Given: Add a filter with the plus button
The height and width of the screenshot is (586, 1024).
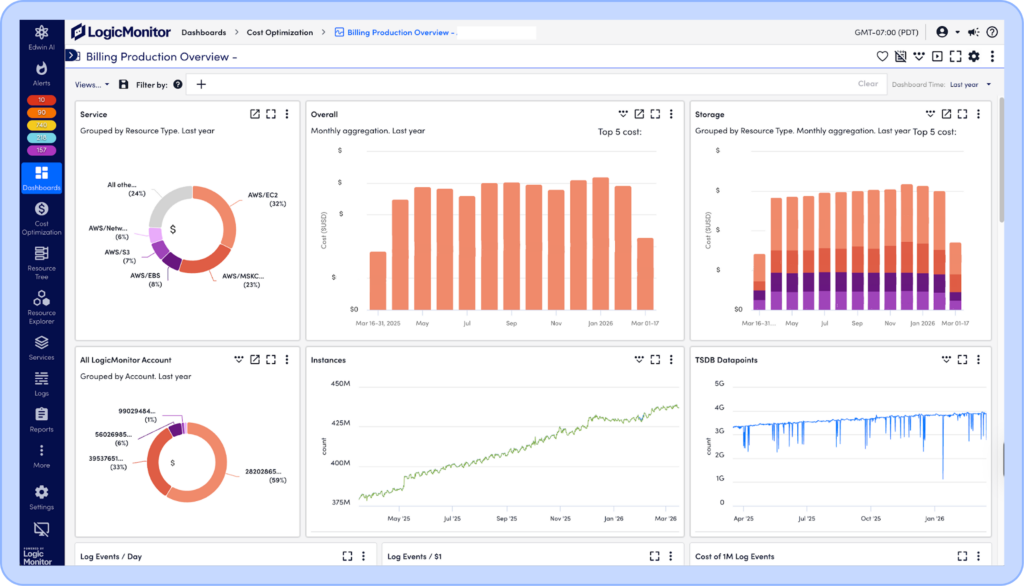Looking at the screenshot, I should pyautogui.click(x=201, y=85).
